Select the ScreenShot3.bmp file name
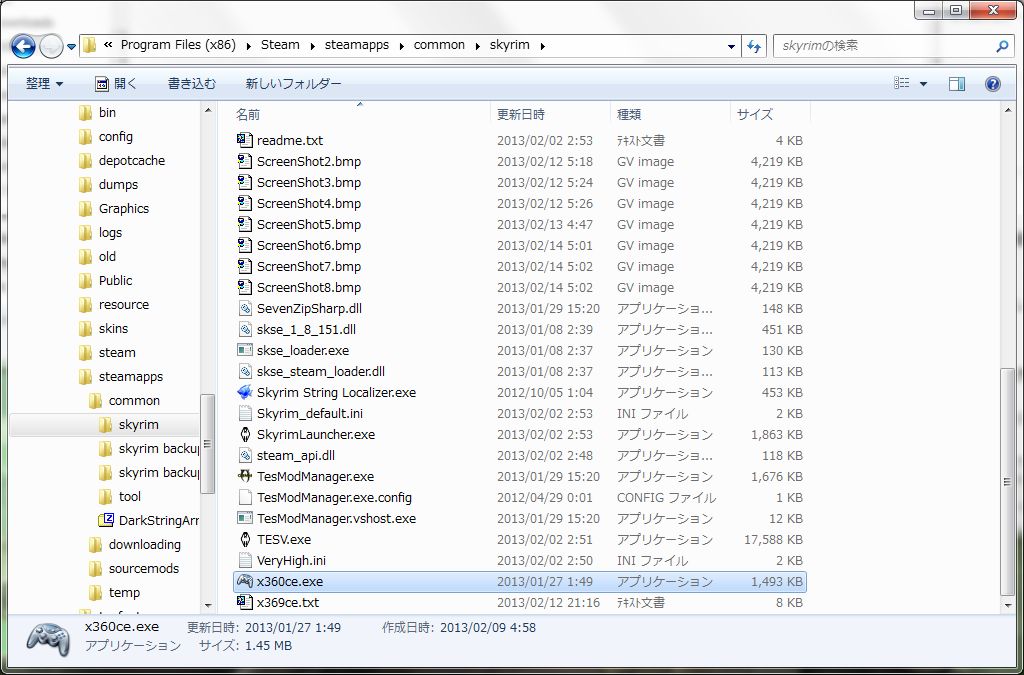The image size is (1024, 675). coord(308,182)
